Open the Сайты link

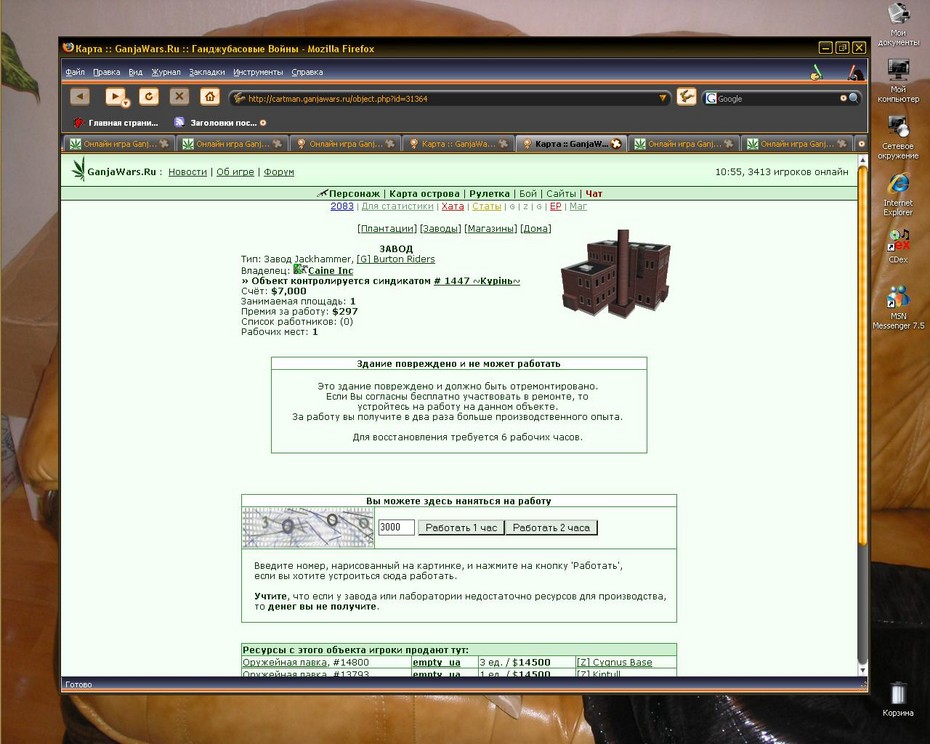click(561, 193)
